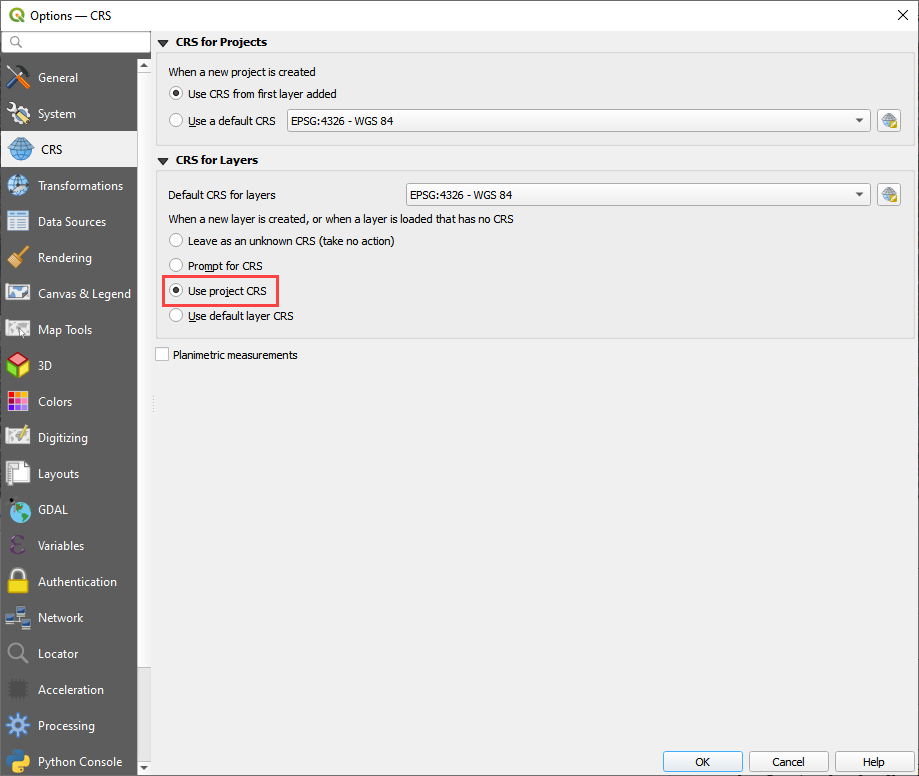The image size is (919, 776).
Task: Open the default CRS for layers dropdown
Action: coord(637,195)
